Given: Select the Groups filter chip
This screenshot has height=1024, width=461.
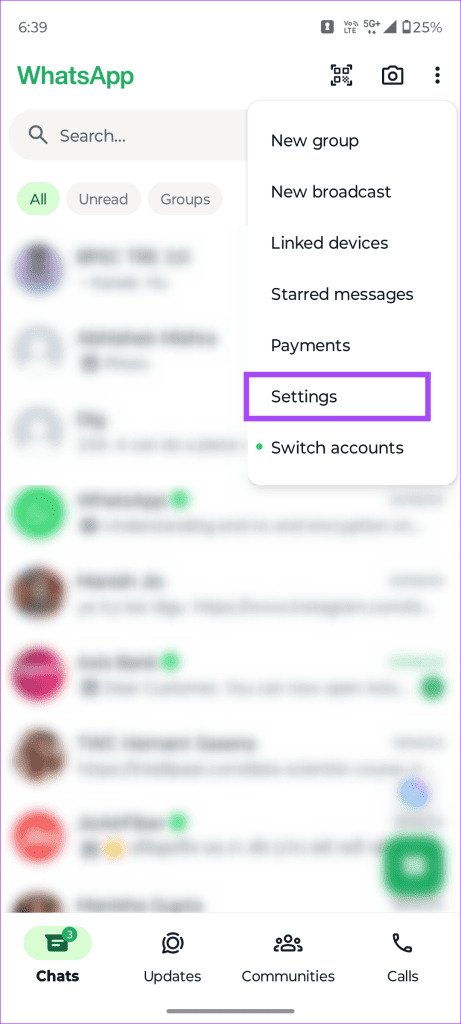Looking at the screenshot, I should click(x=185, y=199).
